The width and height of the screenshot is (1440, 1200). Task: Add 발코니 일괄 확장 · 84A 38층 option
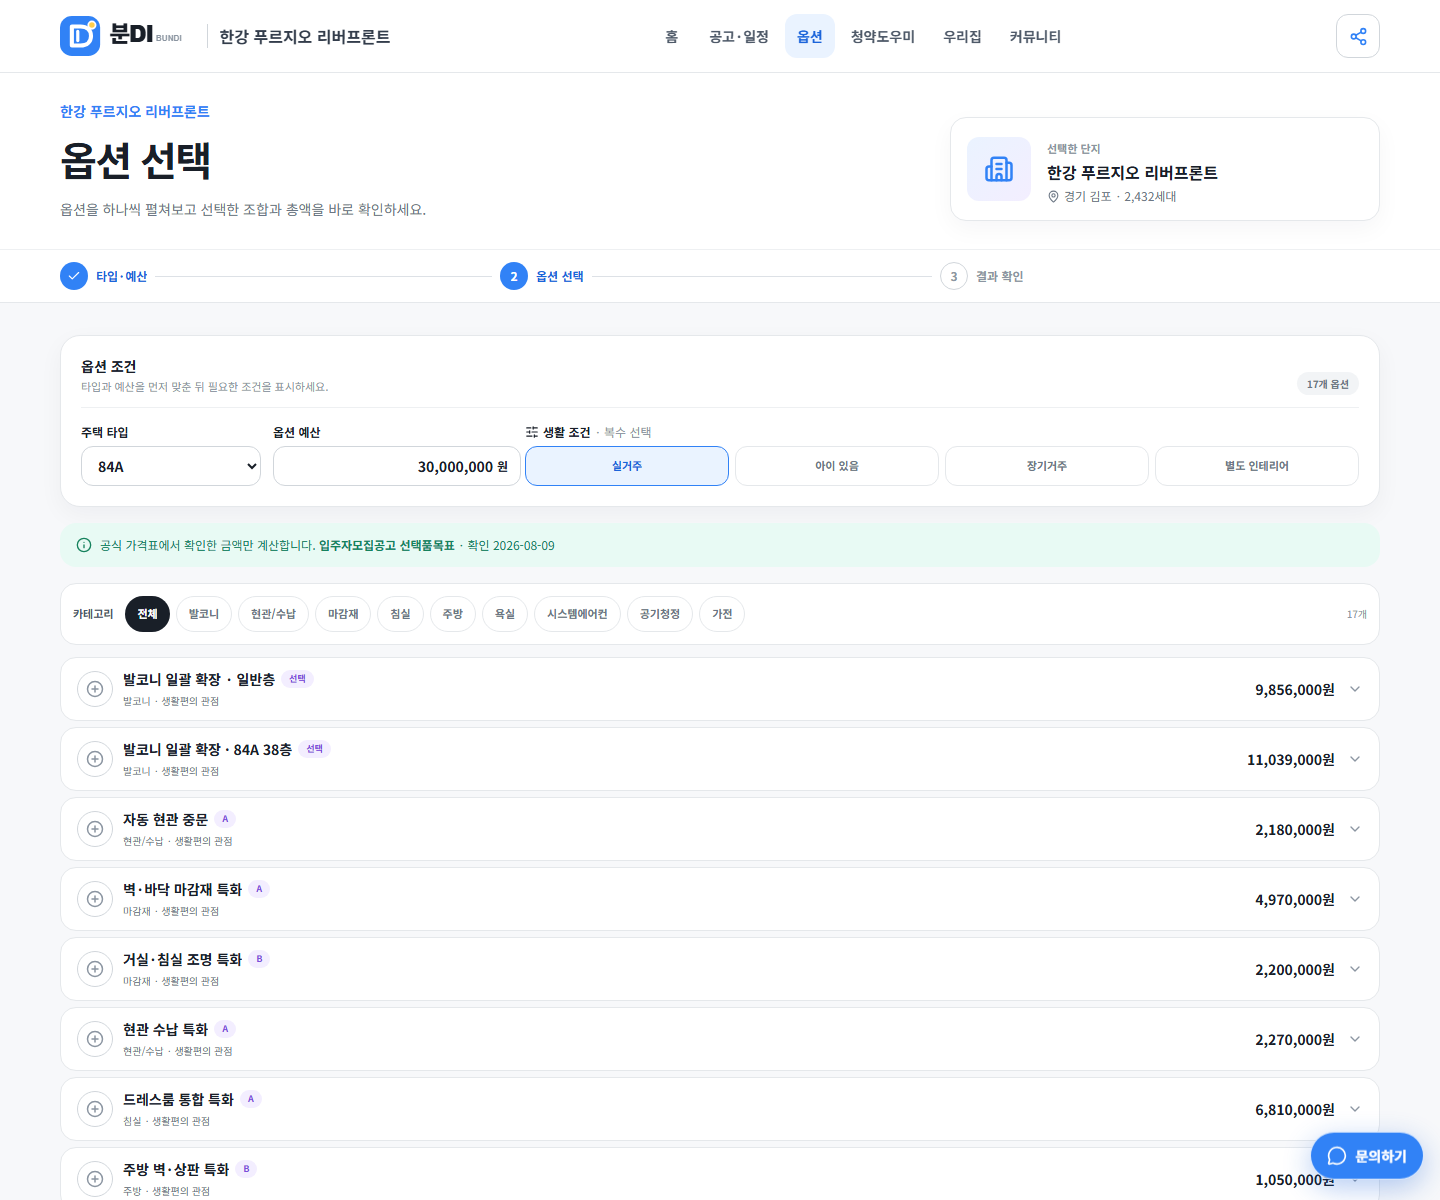[x=95, y=759]
